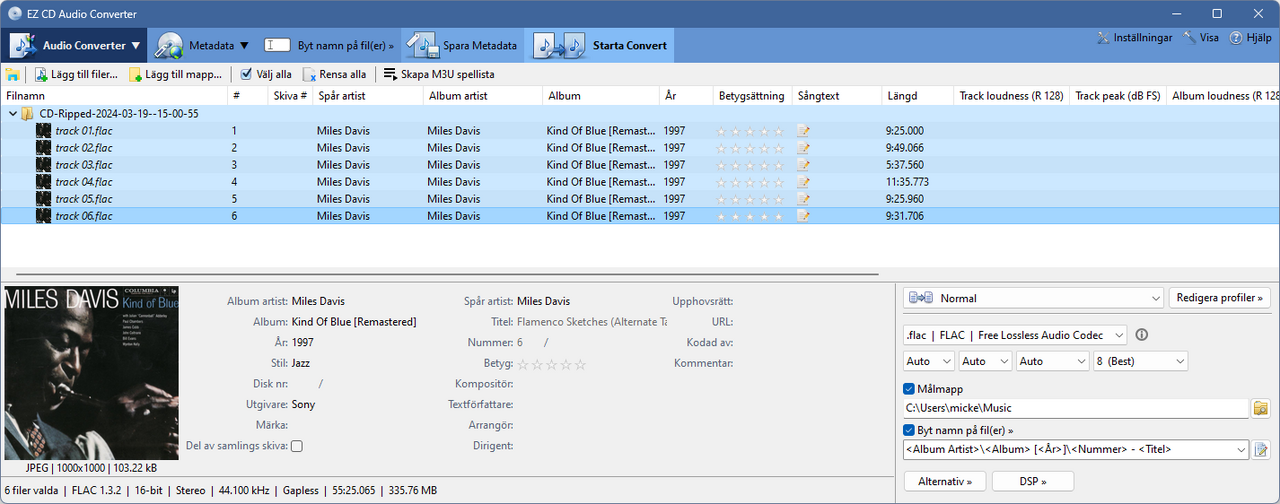
Task: Click 'Redigera profiler »' button
Action: (1220, 298)
